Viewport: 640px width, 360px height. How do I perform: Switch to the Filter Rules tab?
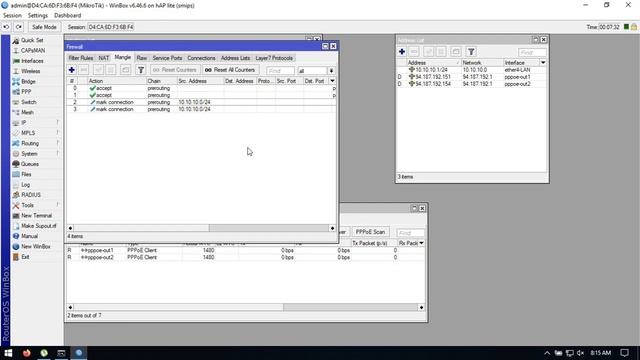click(x=81, y=58)
